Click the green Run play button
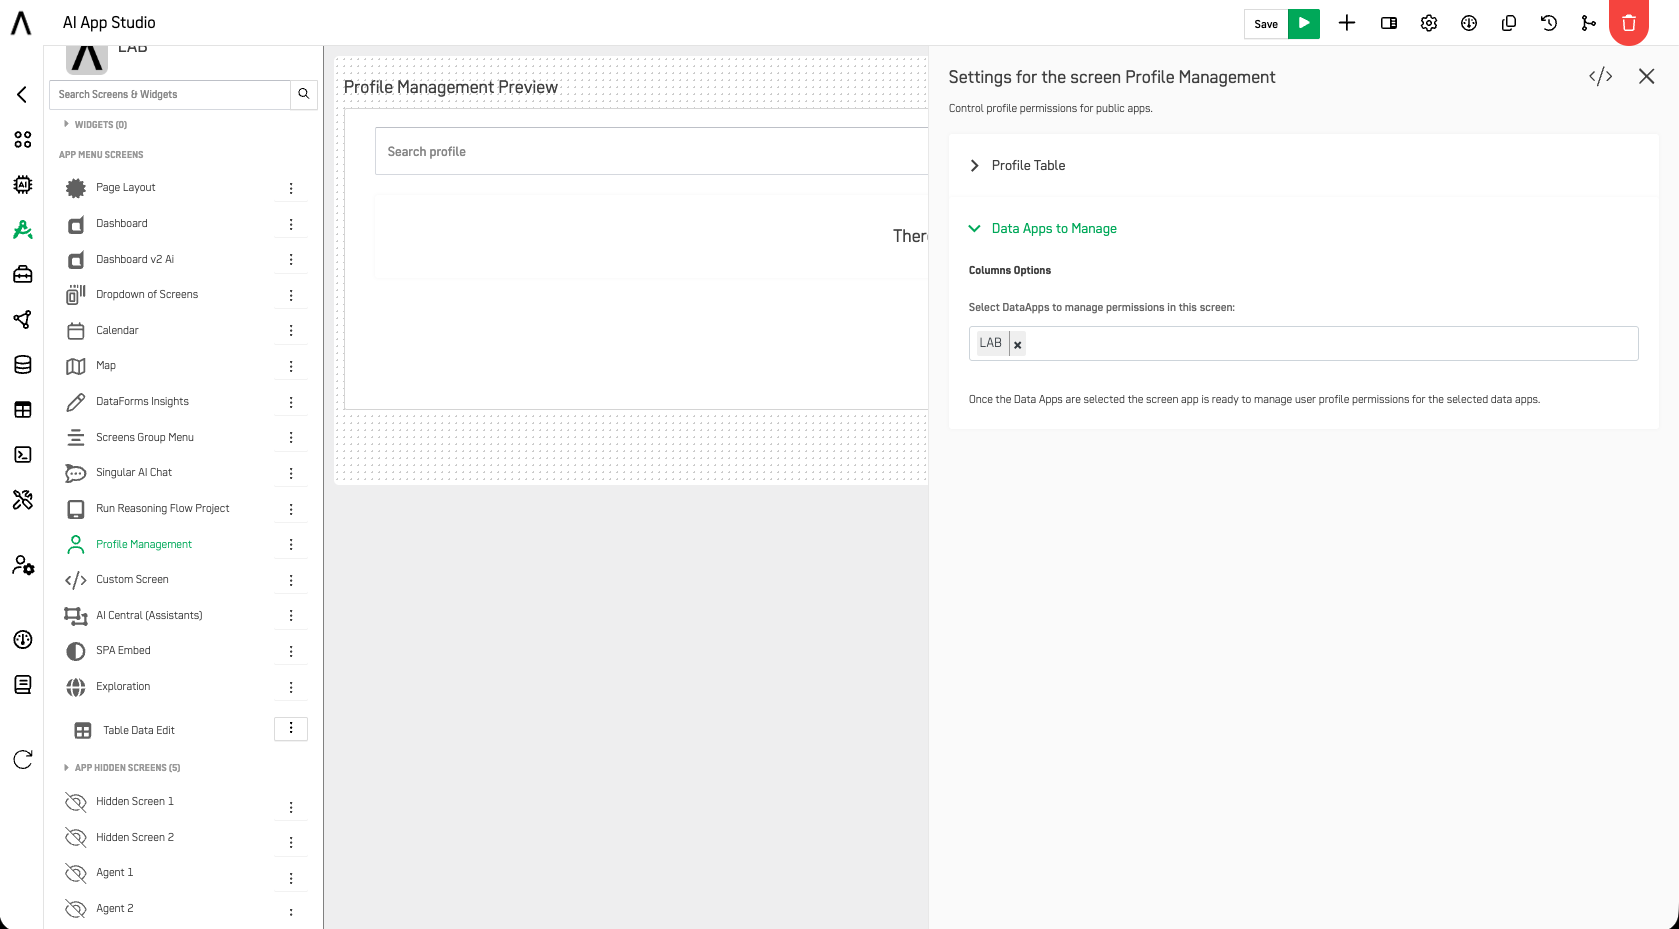Screen dimensions: 1679x929 (1304, 23)
